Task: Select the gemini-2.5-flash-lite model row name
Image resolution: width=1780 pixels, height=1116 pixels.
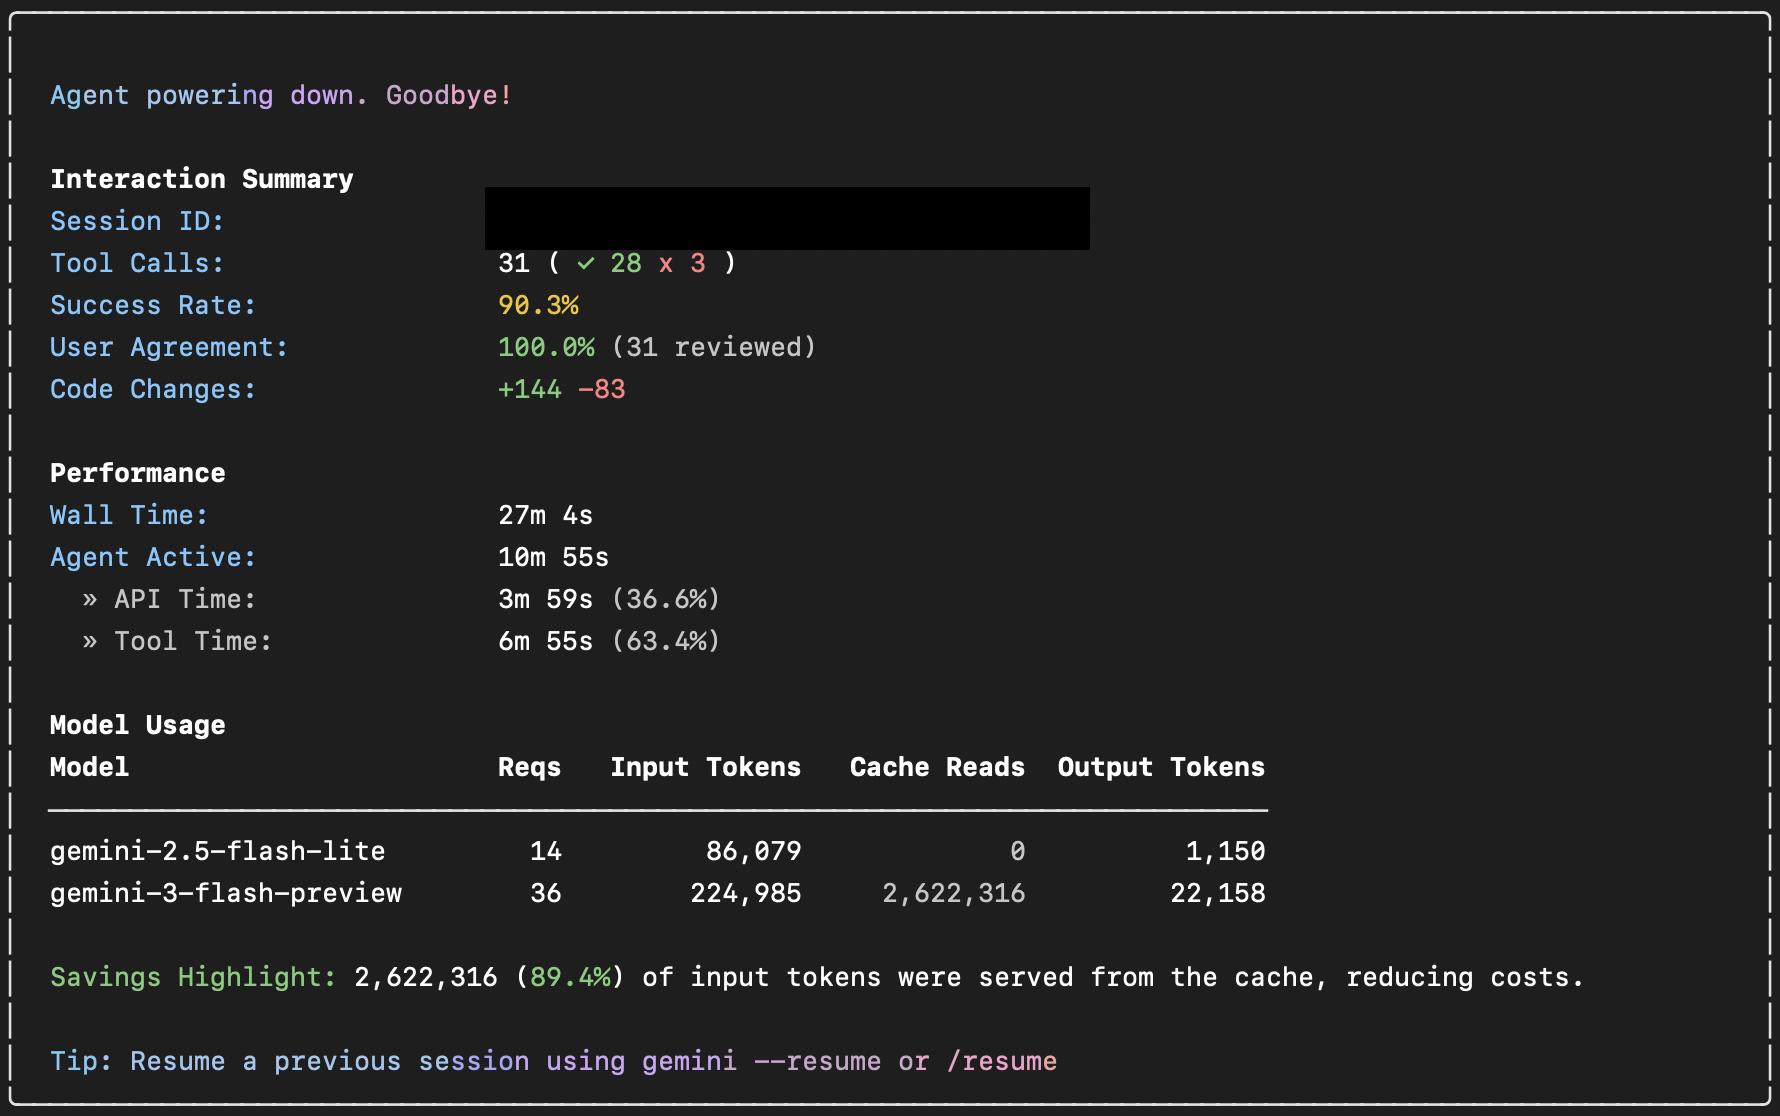Action: click(217, 852)
